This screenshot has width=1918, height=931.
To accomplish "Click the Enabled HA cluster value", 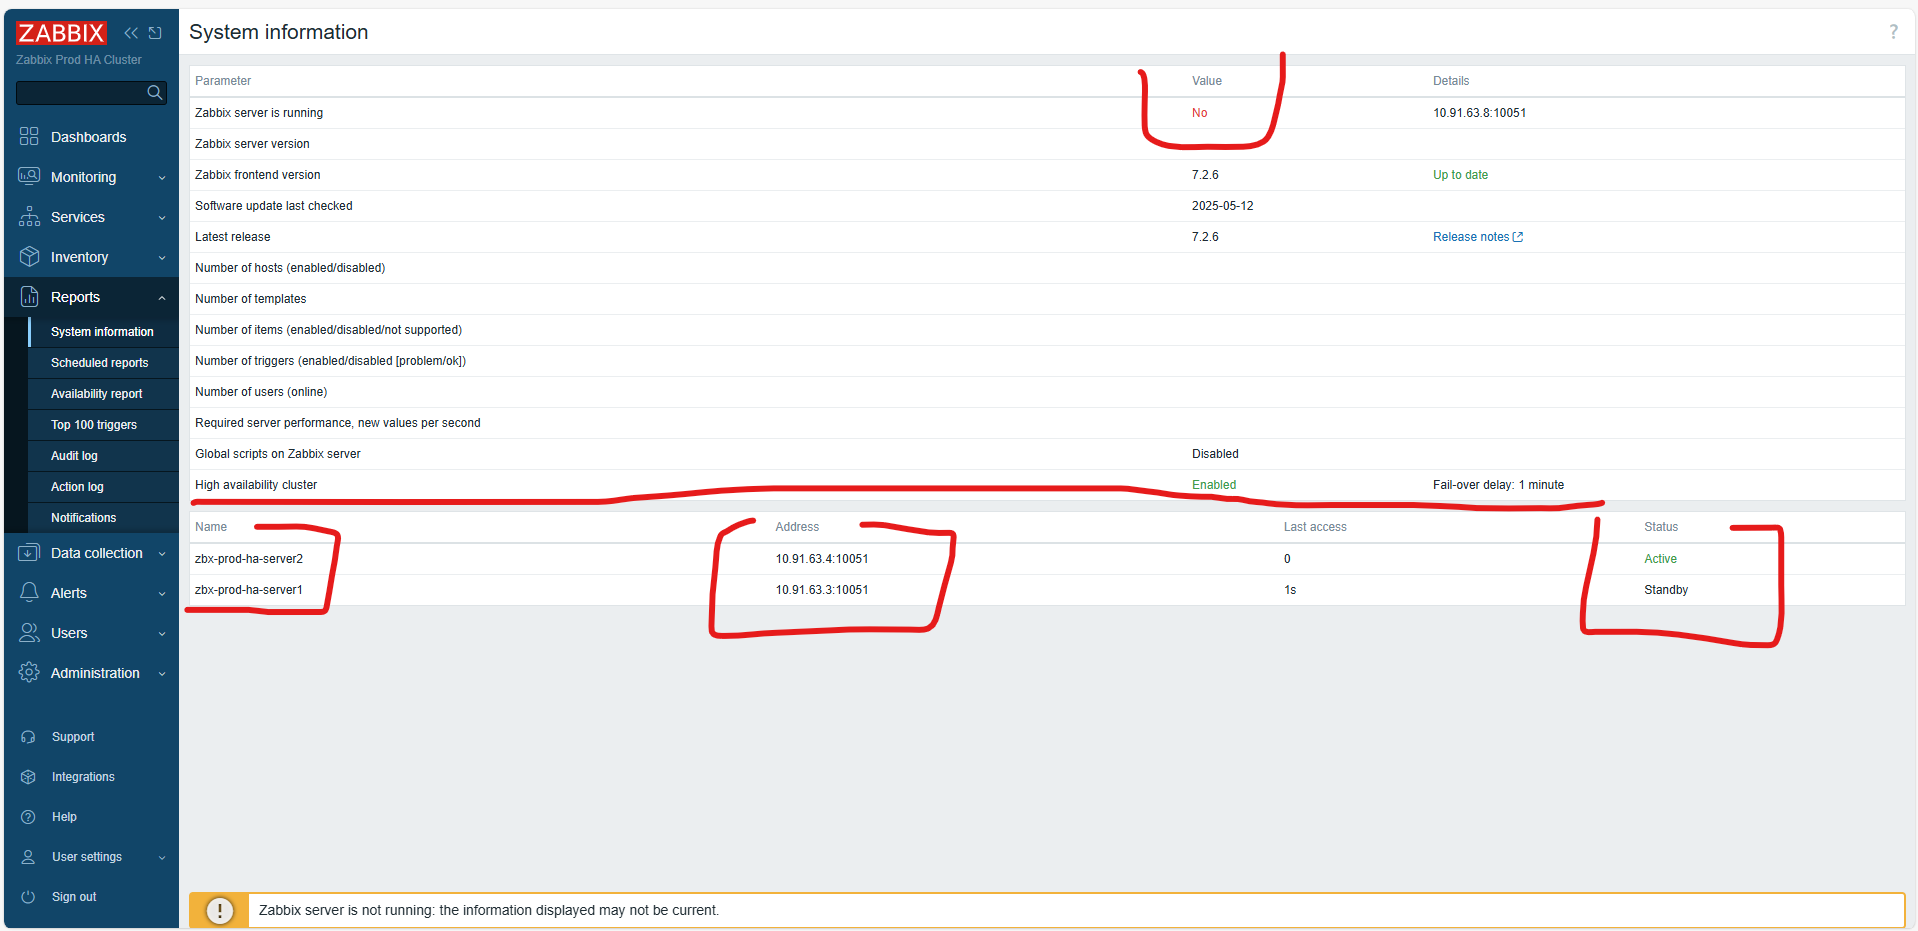I will point(1214,485).
